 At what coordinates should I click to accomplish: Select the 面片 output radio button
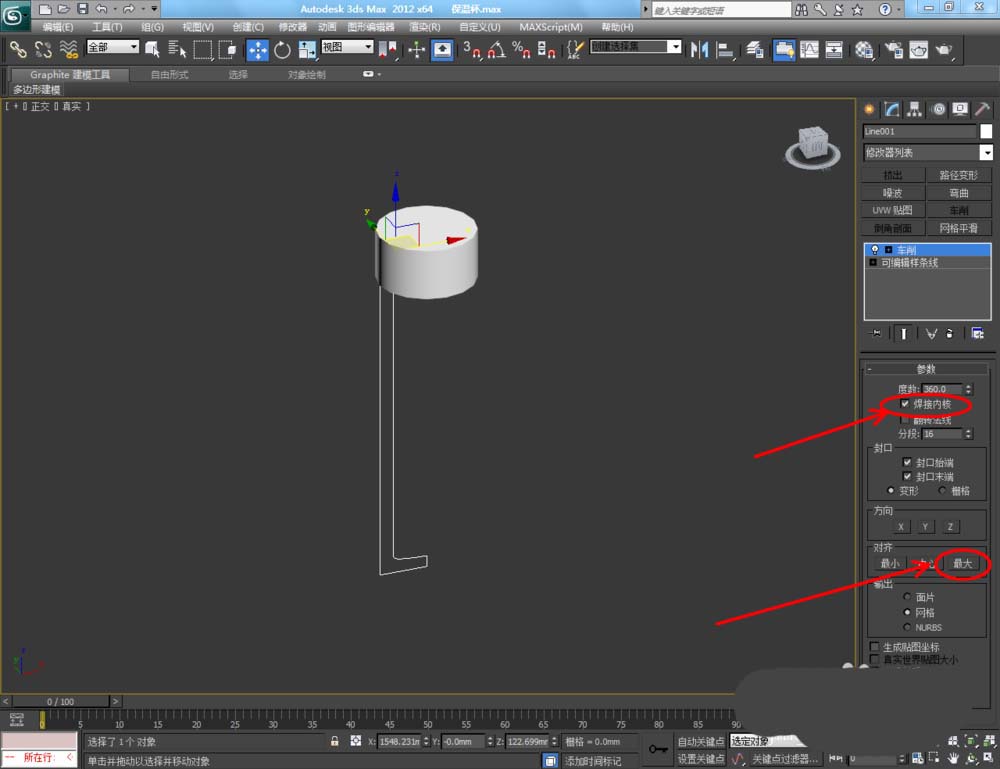pyautogui.click(x=907, y=597)
